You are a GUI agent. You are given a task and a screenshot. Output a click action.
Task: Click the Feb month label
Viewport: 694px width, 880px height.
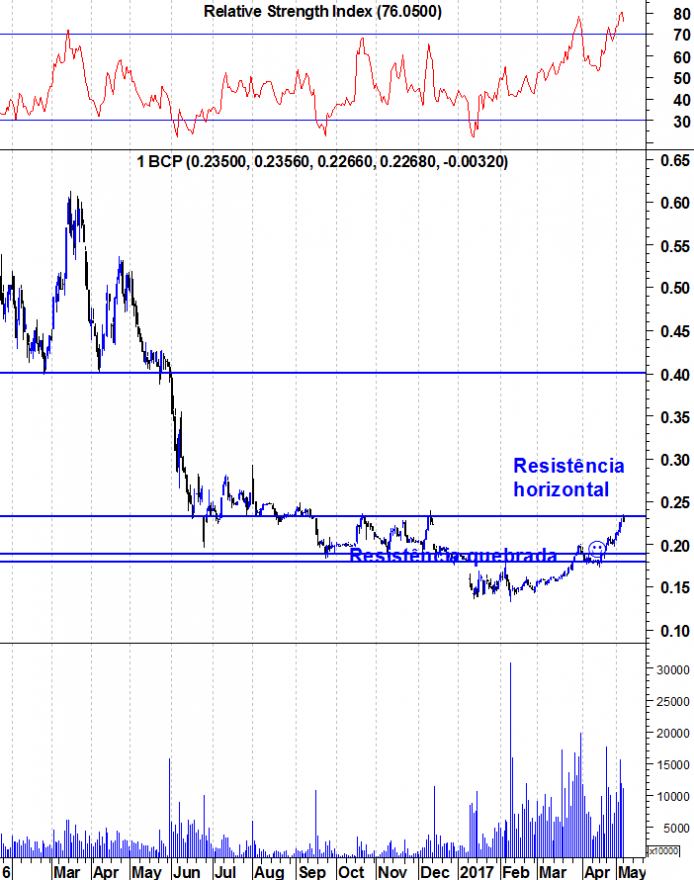516,872
